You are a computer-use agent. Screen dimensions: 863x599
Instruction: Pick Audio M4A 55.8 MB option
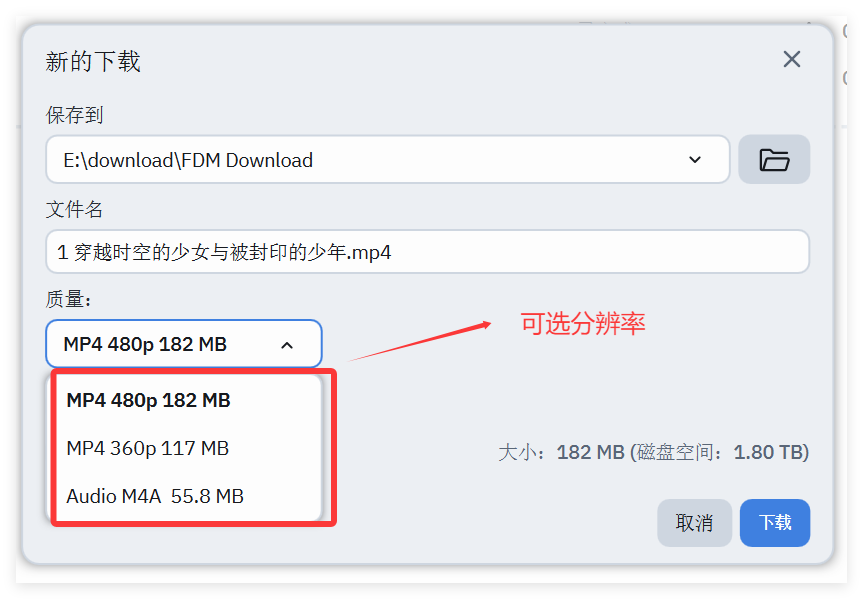(x=155, y=496)
